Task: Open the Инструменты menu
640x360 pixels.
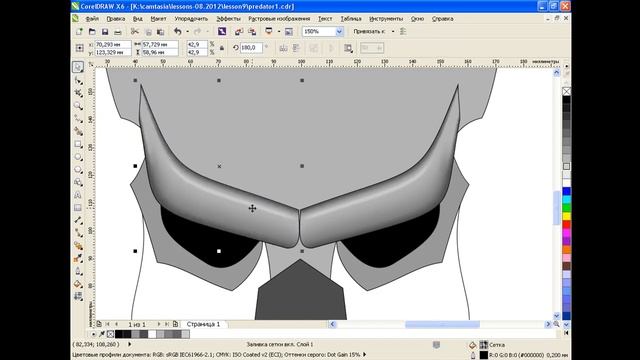Action: pos(386,19)
